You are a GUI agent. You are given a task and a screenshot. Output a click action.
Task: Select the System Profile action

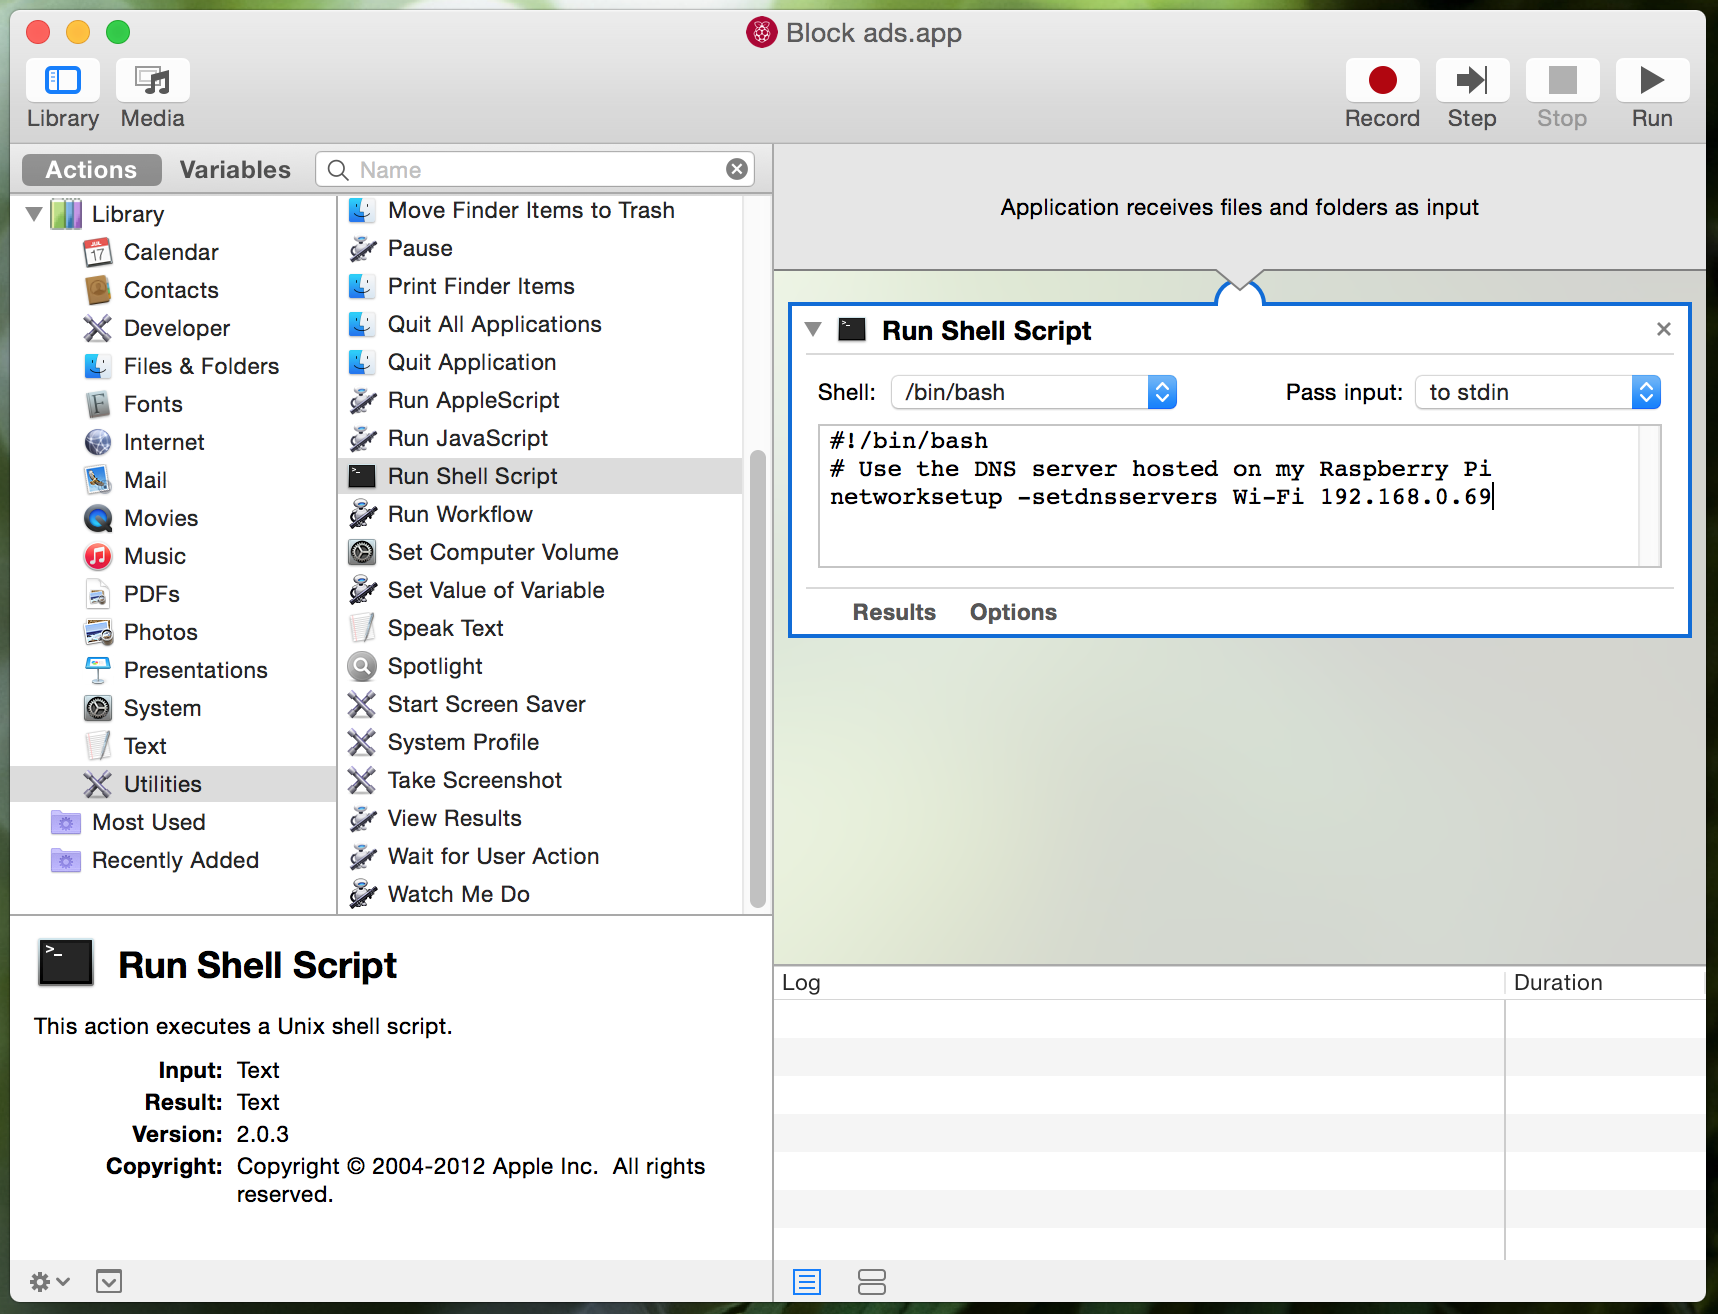click(541, 742)
